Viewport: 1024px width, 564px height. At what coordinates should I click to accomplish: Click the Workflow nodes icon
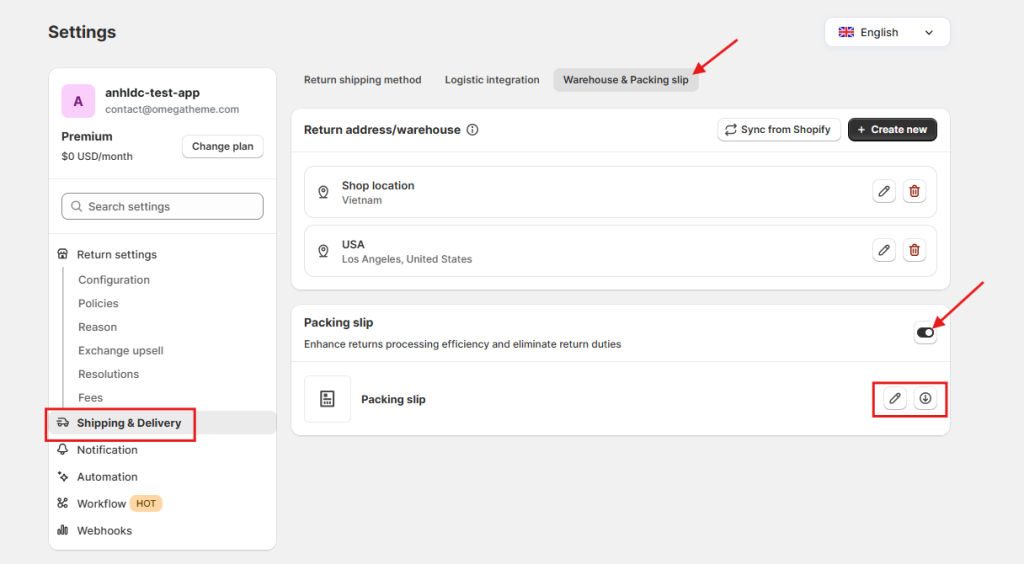(x=63, y=503)
